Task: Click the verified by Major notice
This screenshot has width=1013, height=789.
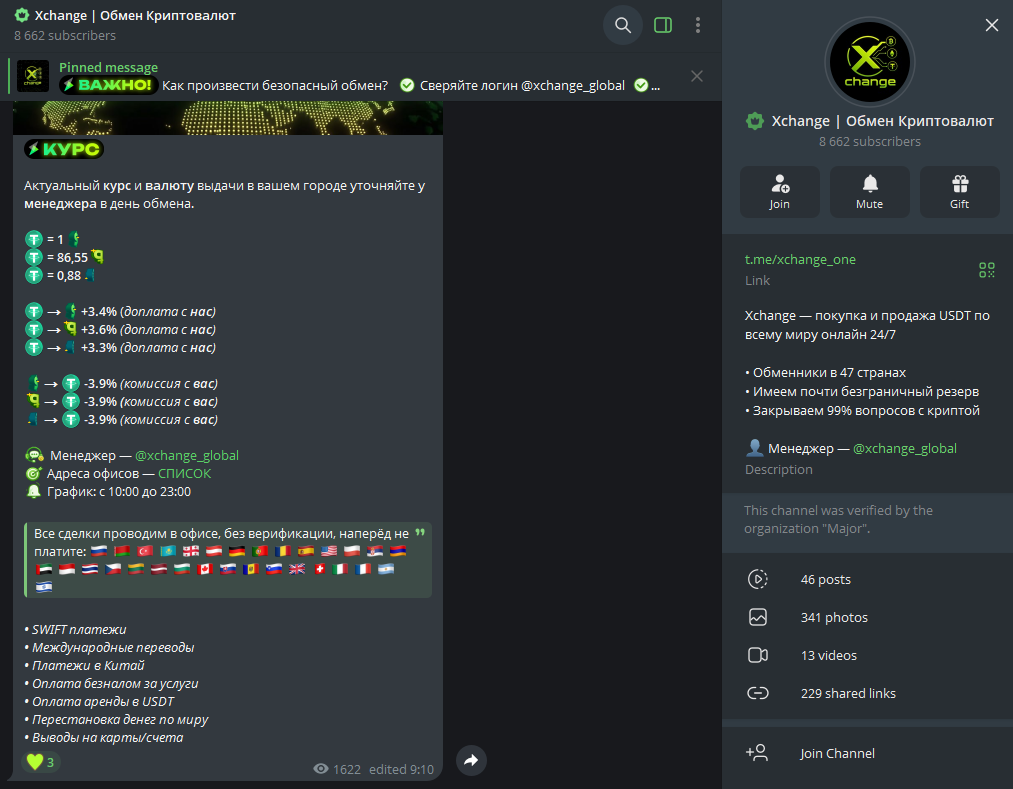Action: coord(839,520)
